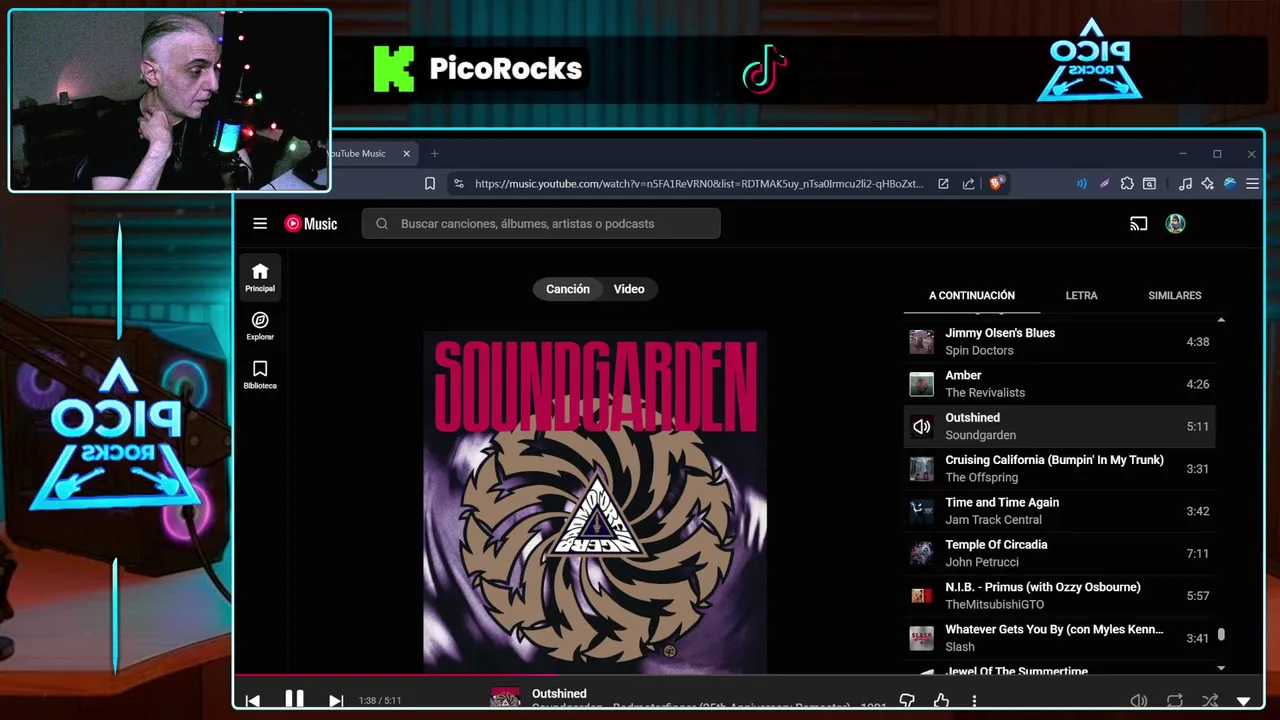Toggle repeat mode in player bar
Image resolution: width=1280 pixels, height=720 pixels.
click(x=1175, y=701)
